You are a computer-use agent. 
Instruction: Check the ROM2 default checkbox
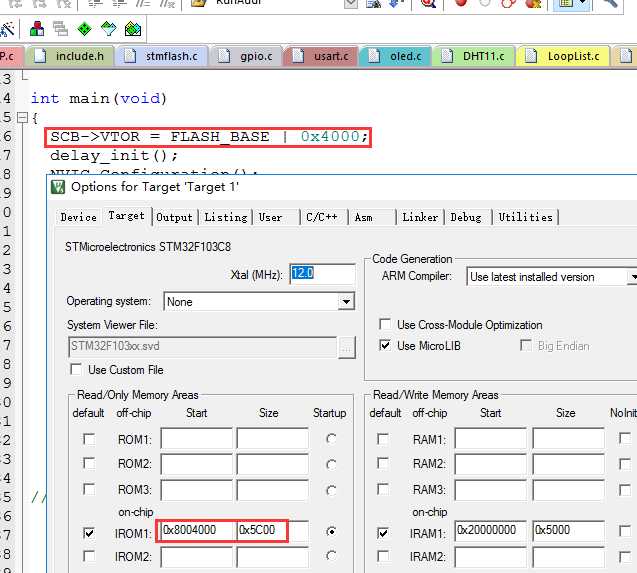pyautogui.click(x=89, y=464)
